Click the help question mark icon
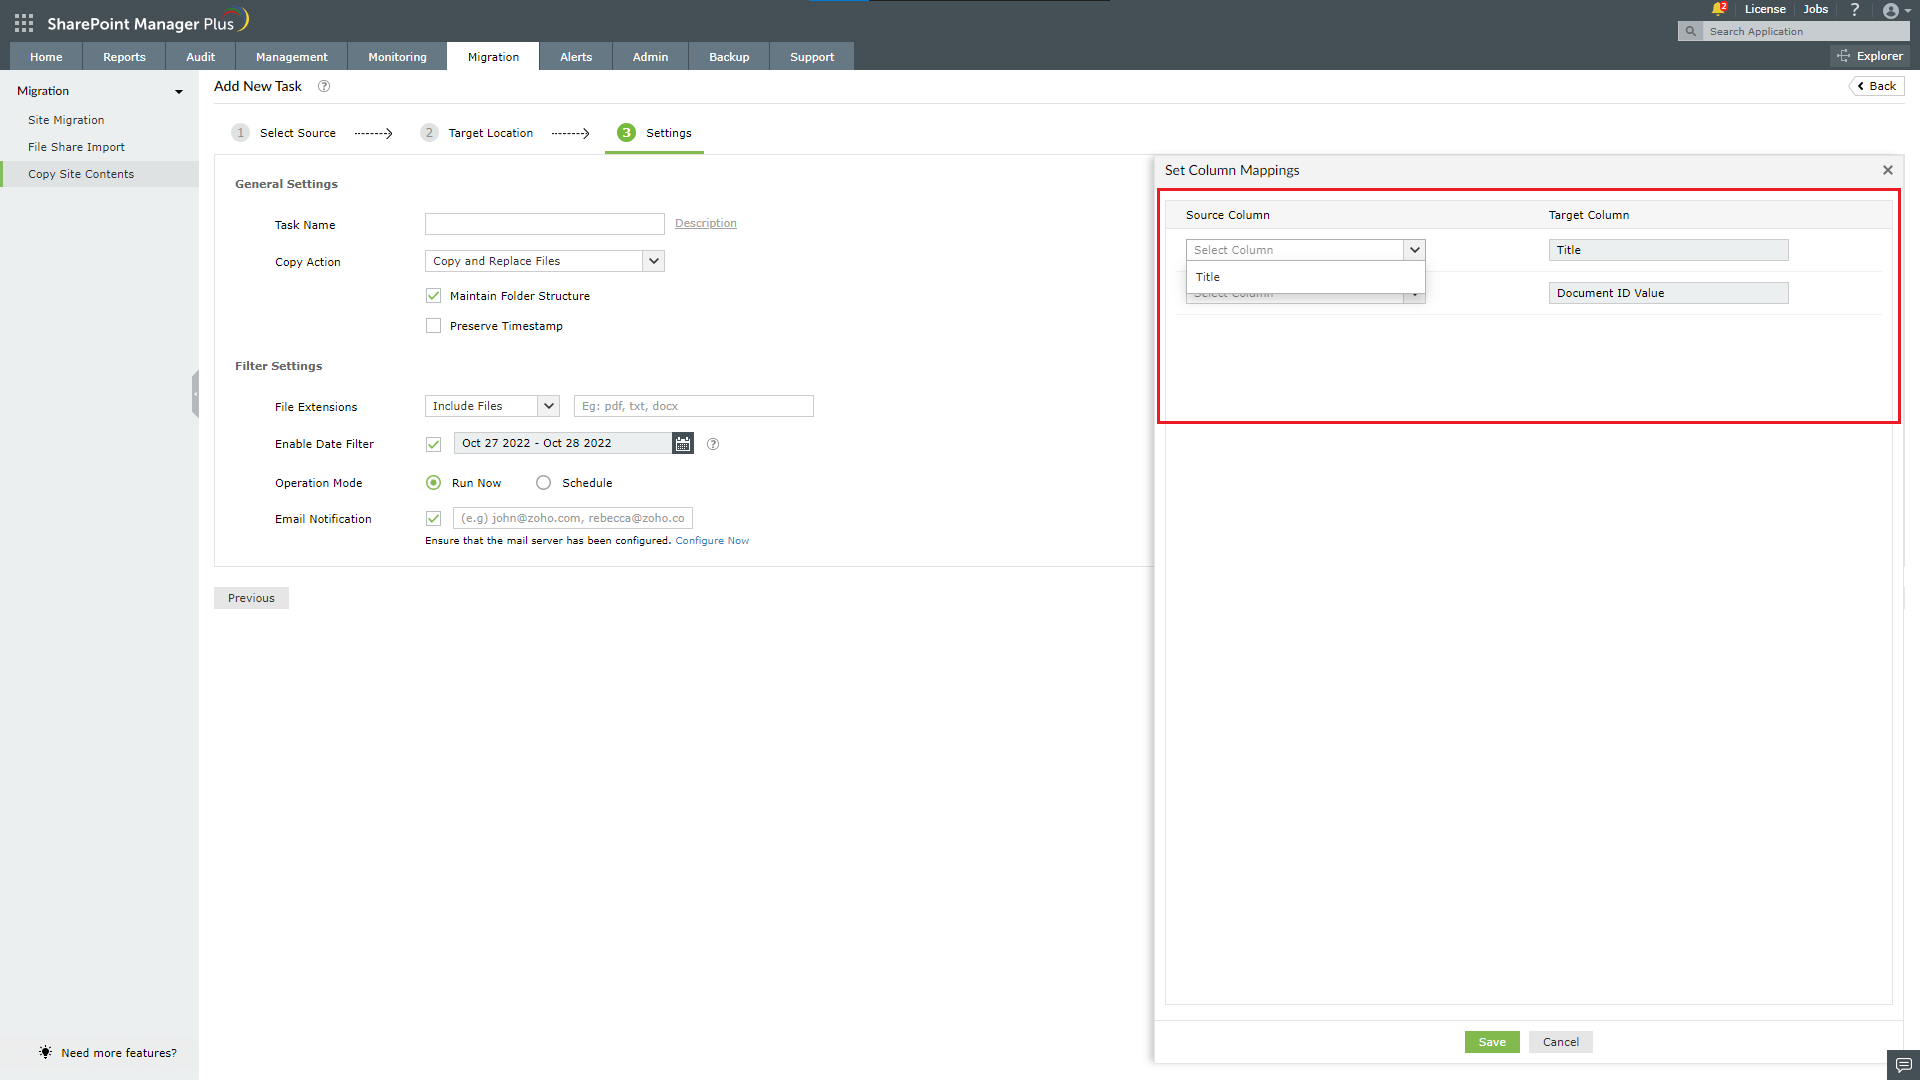Screen dimensions: 1920x1080 coord(1855,9)
